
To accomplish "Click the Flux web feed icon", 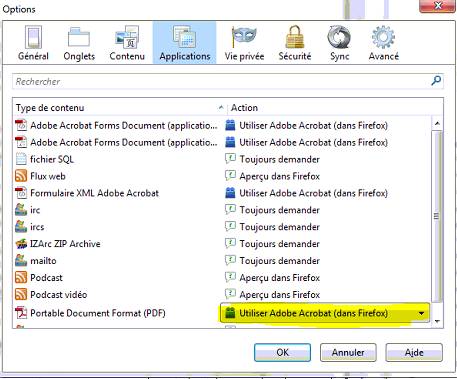I will coord(21,176).
